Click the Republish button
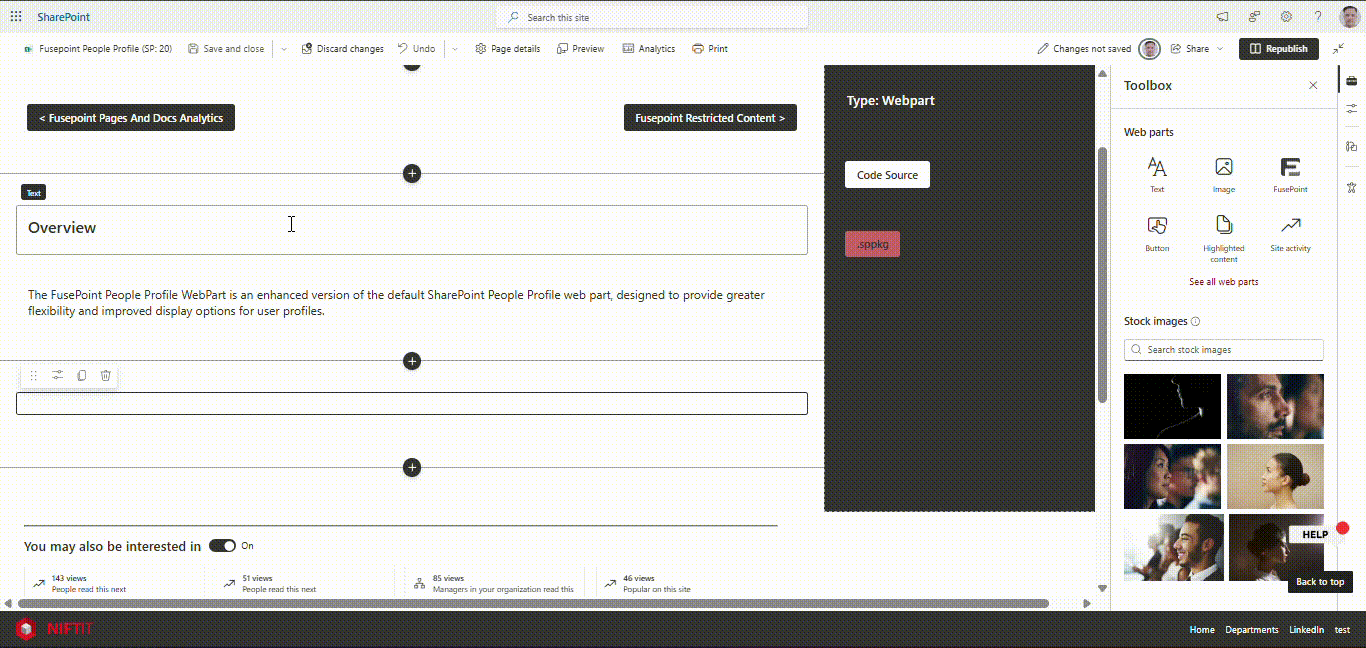 [x=1279, y=49]
